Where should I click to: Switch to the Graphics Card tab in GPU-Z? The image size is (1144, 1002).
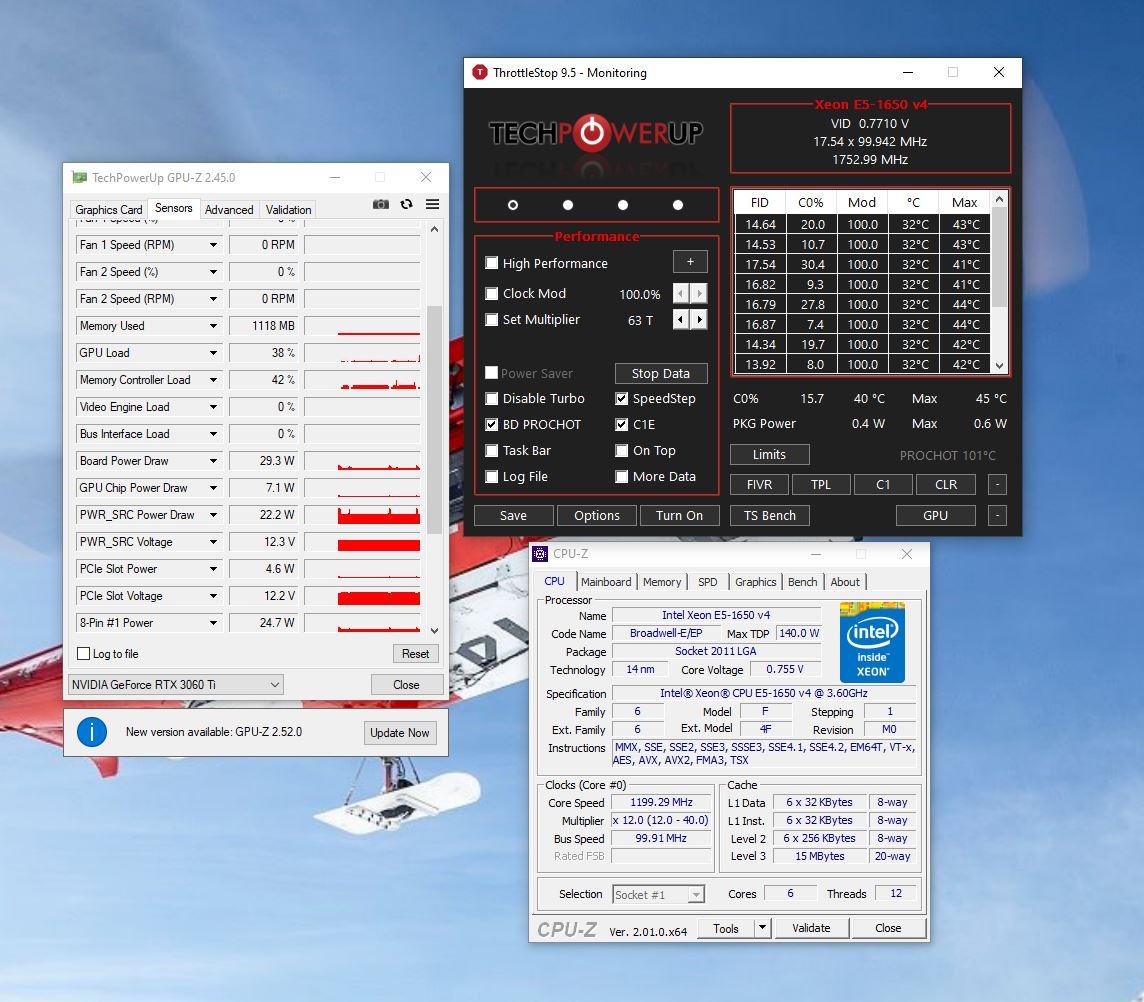(x=109, y=209)
